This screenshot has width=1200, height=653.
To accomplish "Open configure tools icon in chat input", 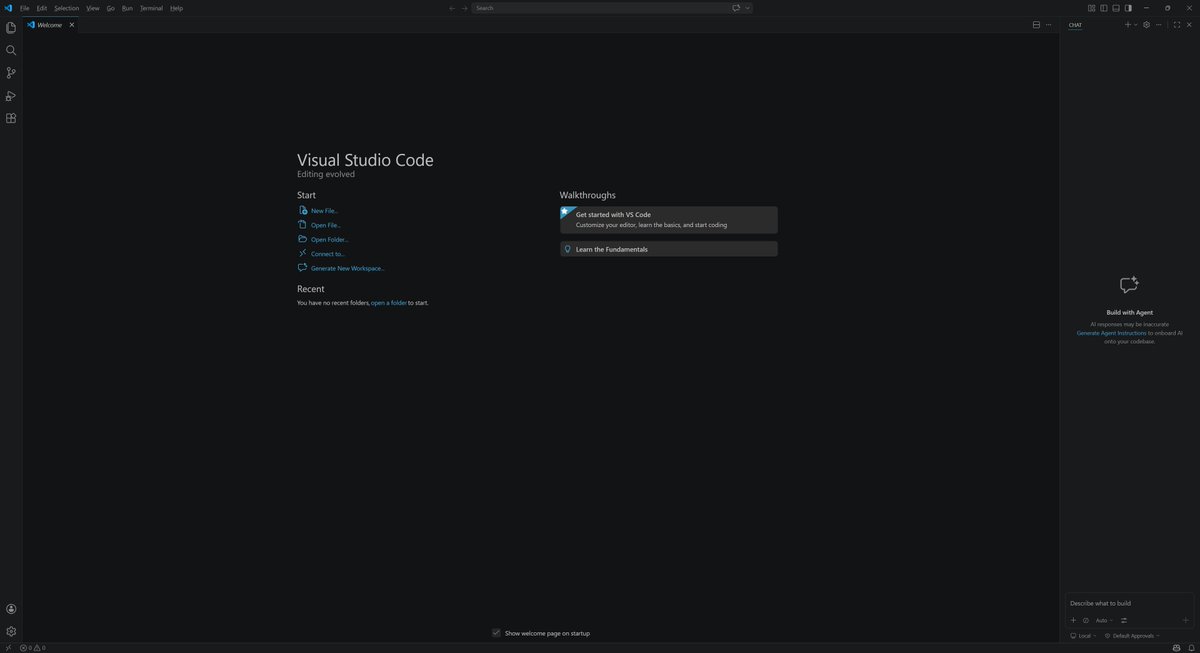I will coord(1124,620).
